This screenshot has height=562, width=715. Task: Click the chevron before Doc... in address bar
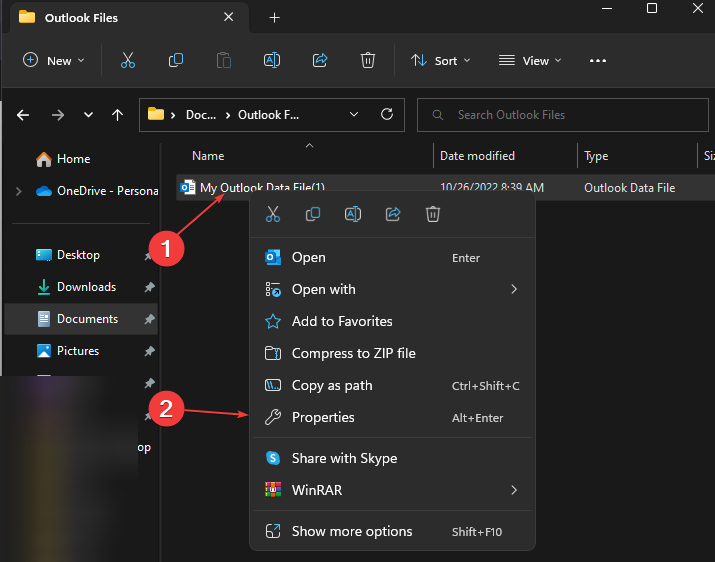point(173,115)
